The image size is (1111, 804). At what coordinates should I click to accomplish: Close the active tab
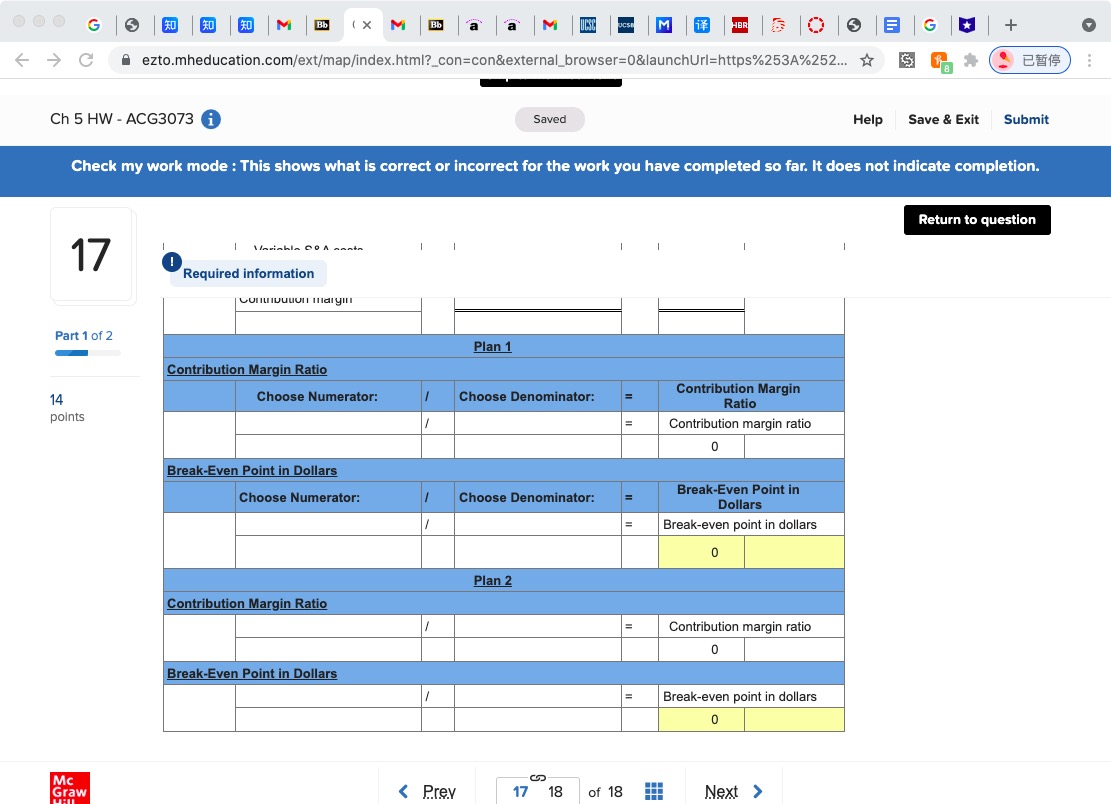pos(367,26)
